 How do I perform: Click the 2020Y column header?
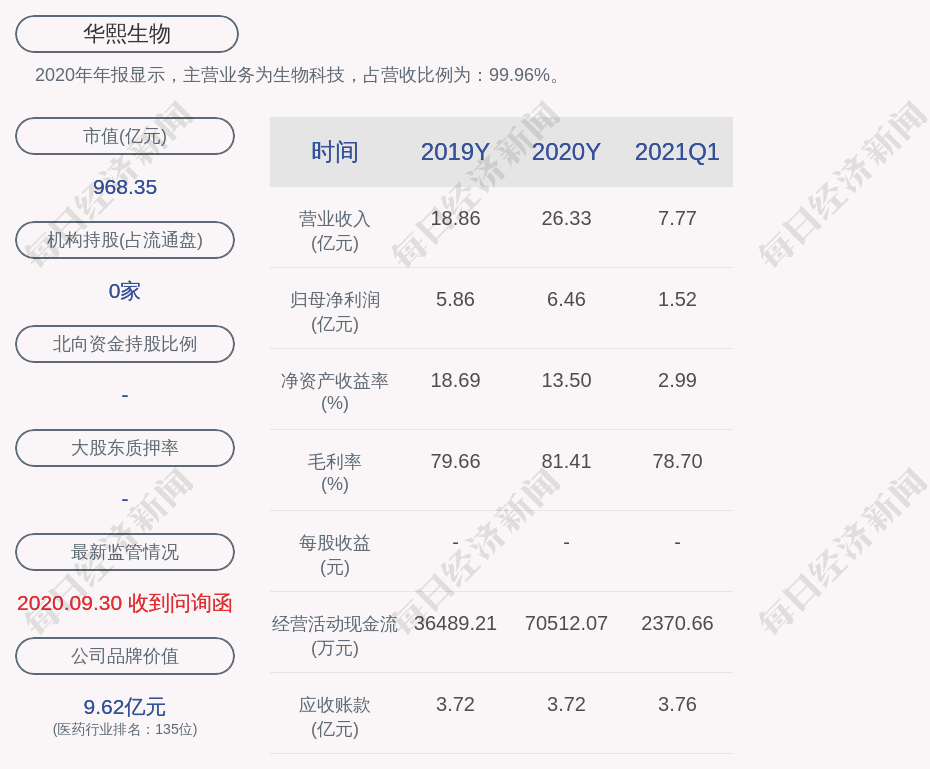pyautogui.click(x=566, y=152)
